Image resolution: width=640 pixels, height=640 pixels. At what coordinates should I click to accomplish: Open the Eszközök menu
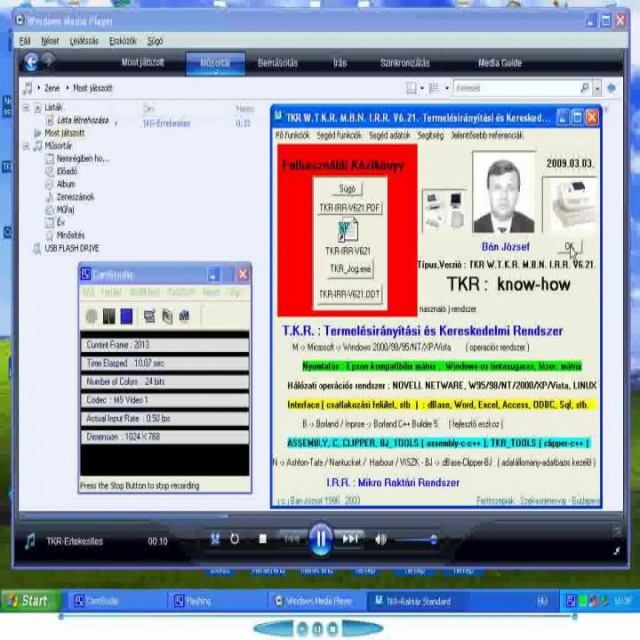[123, 41]
